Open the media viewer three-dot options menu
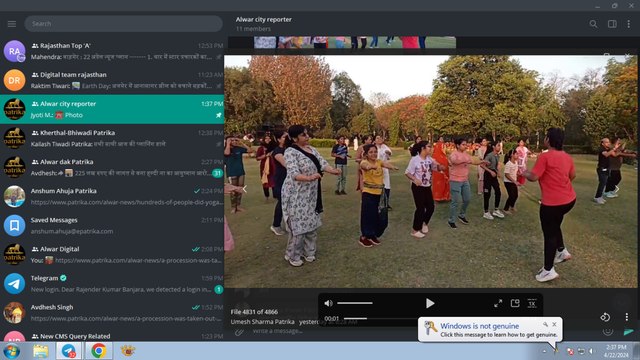Screen dimensions: 640x360 coord(627,317)
